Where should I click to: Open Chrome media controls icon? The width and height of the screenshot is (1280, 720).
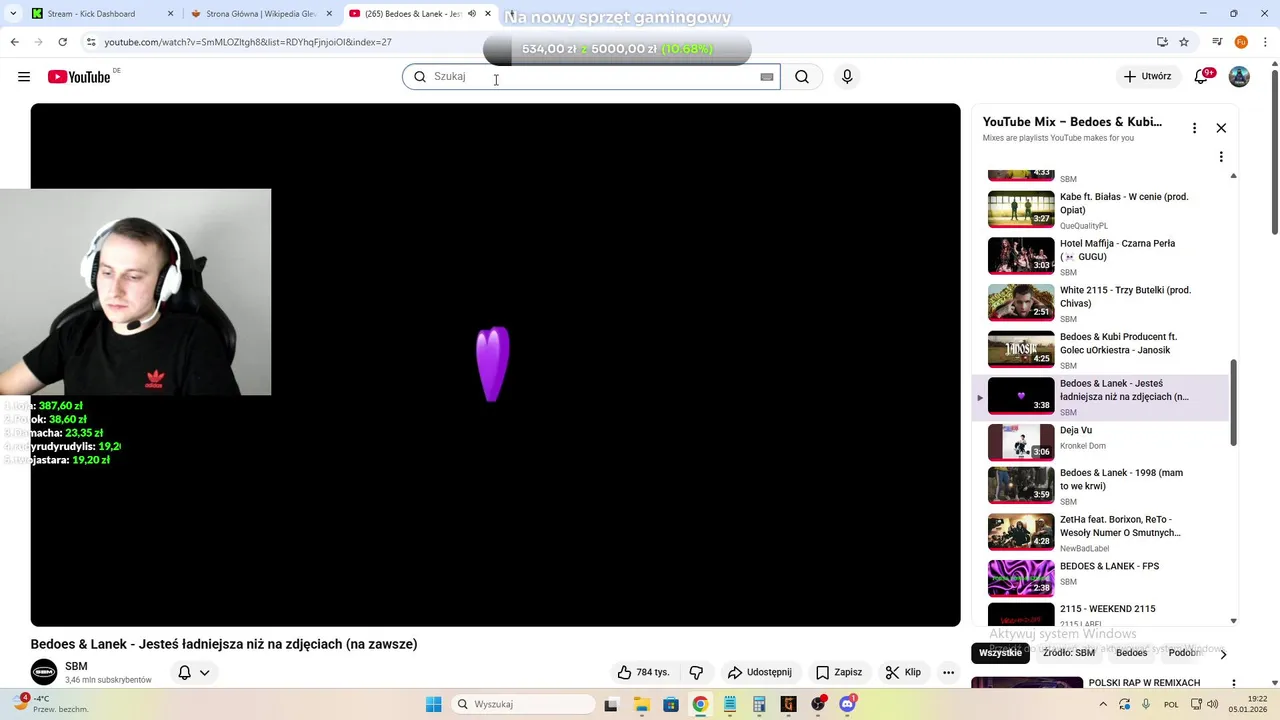click(1217, 42)
